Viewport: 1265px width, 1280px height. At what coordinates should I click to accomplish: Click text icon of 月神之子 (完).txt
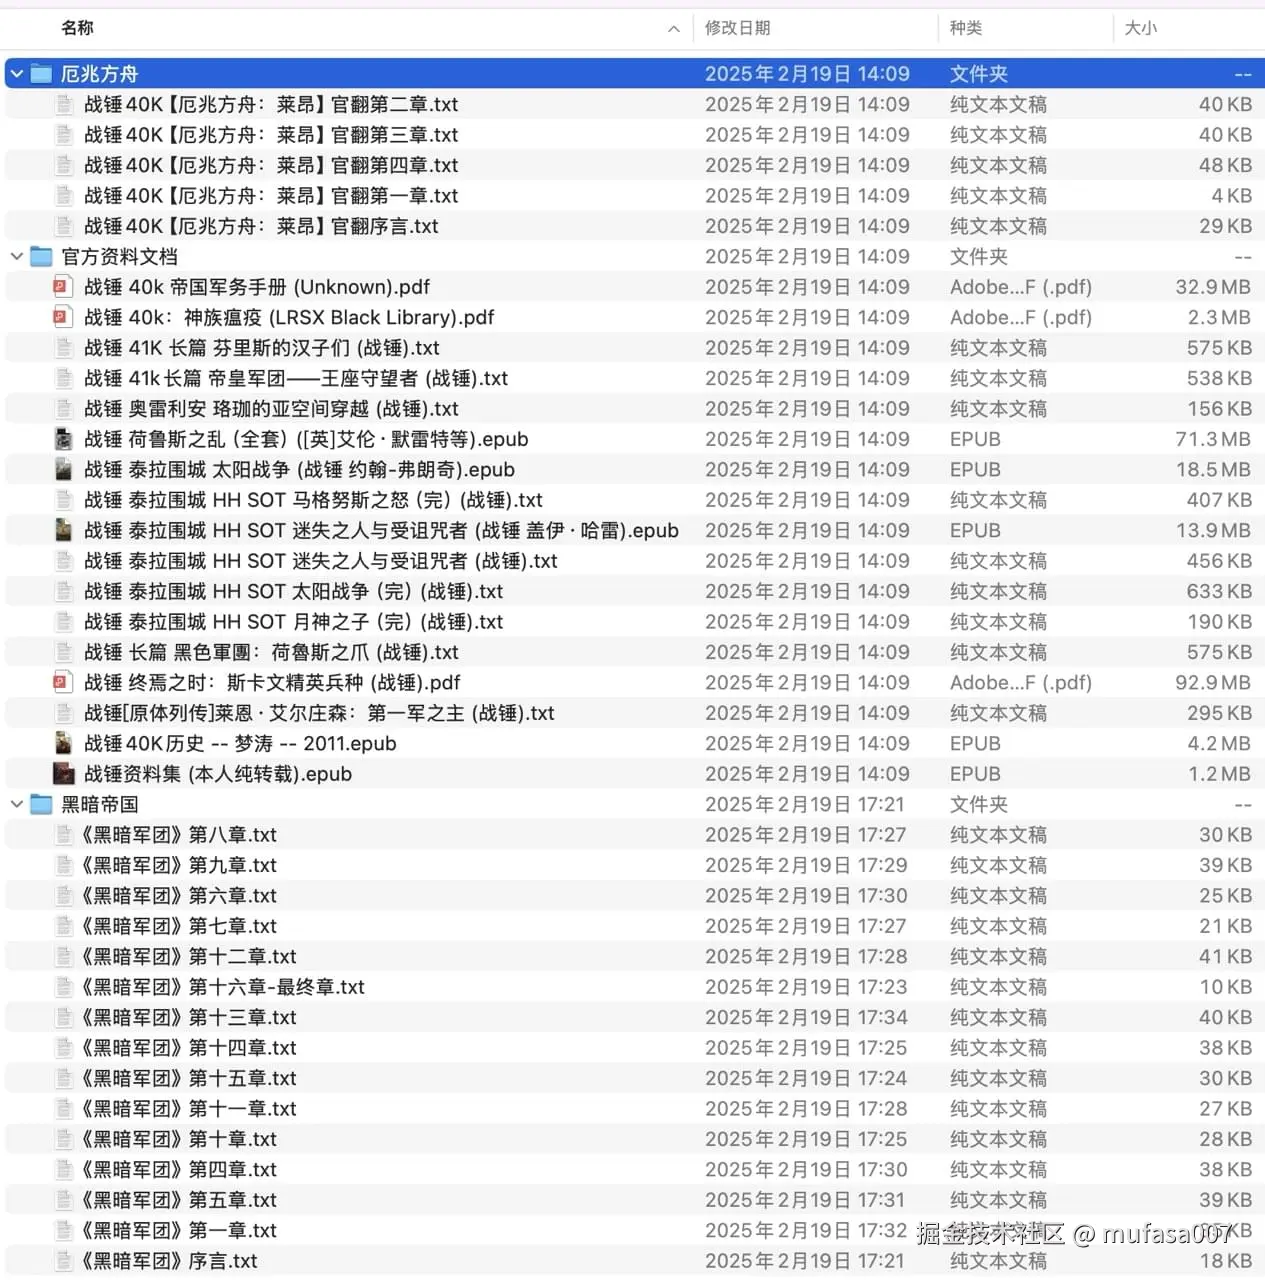pyautogui.click(x=64, y=622)
